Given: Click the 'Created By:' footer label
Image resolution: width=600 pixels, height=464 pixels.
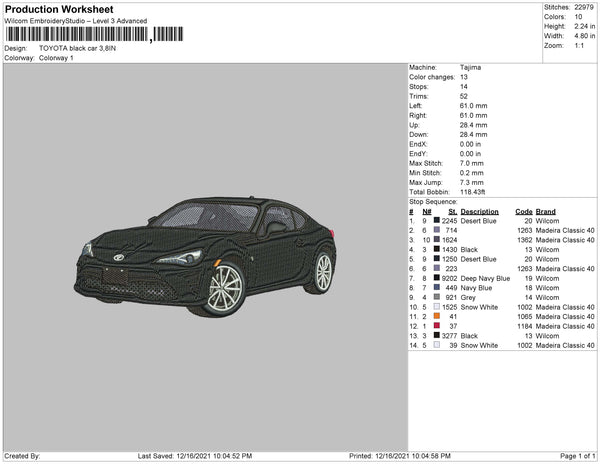Looking at the screenshot, I should point(22,456).
